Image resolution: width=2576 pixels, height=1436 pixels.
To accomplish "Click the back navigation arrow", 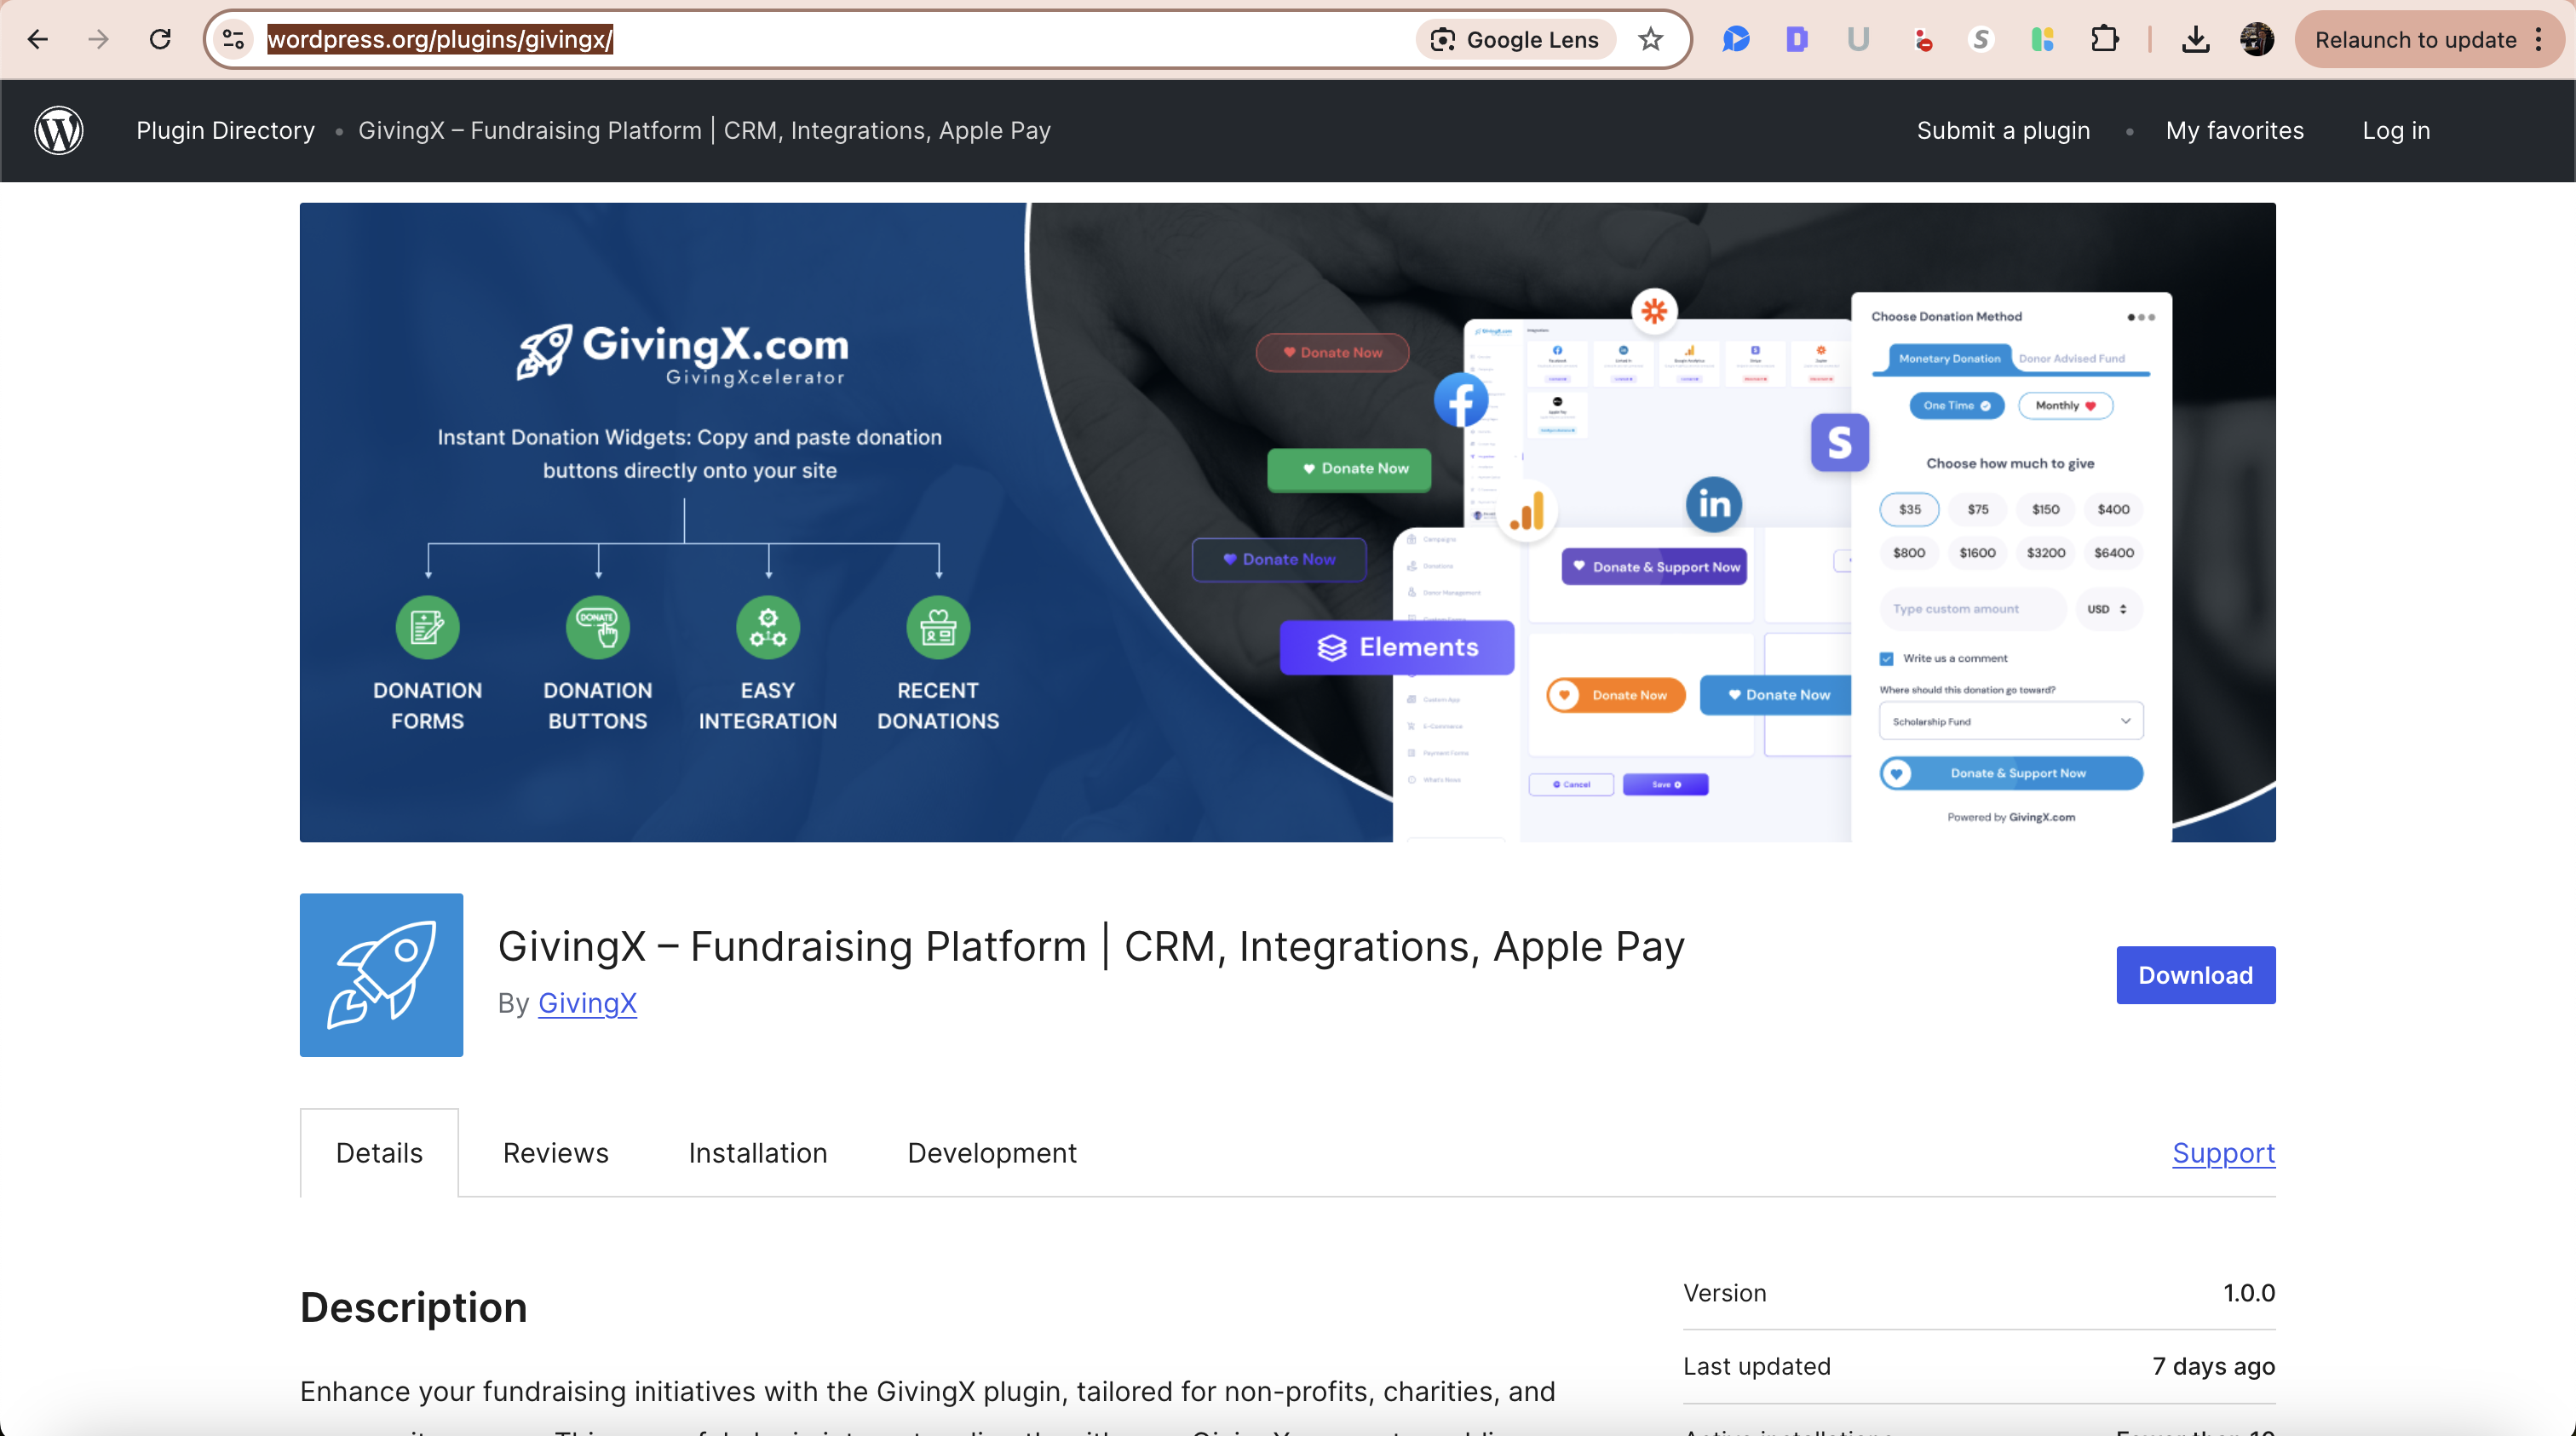I will pos(37,39).
